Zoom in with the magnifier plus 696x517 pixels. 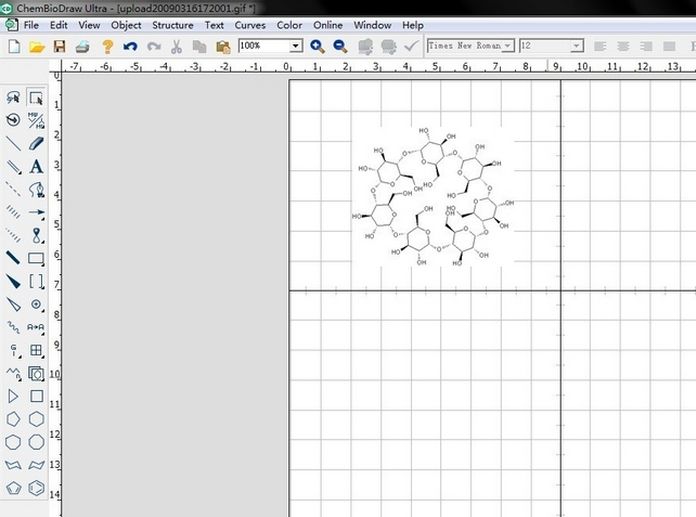317,46
